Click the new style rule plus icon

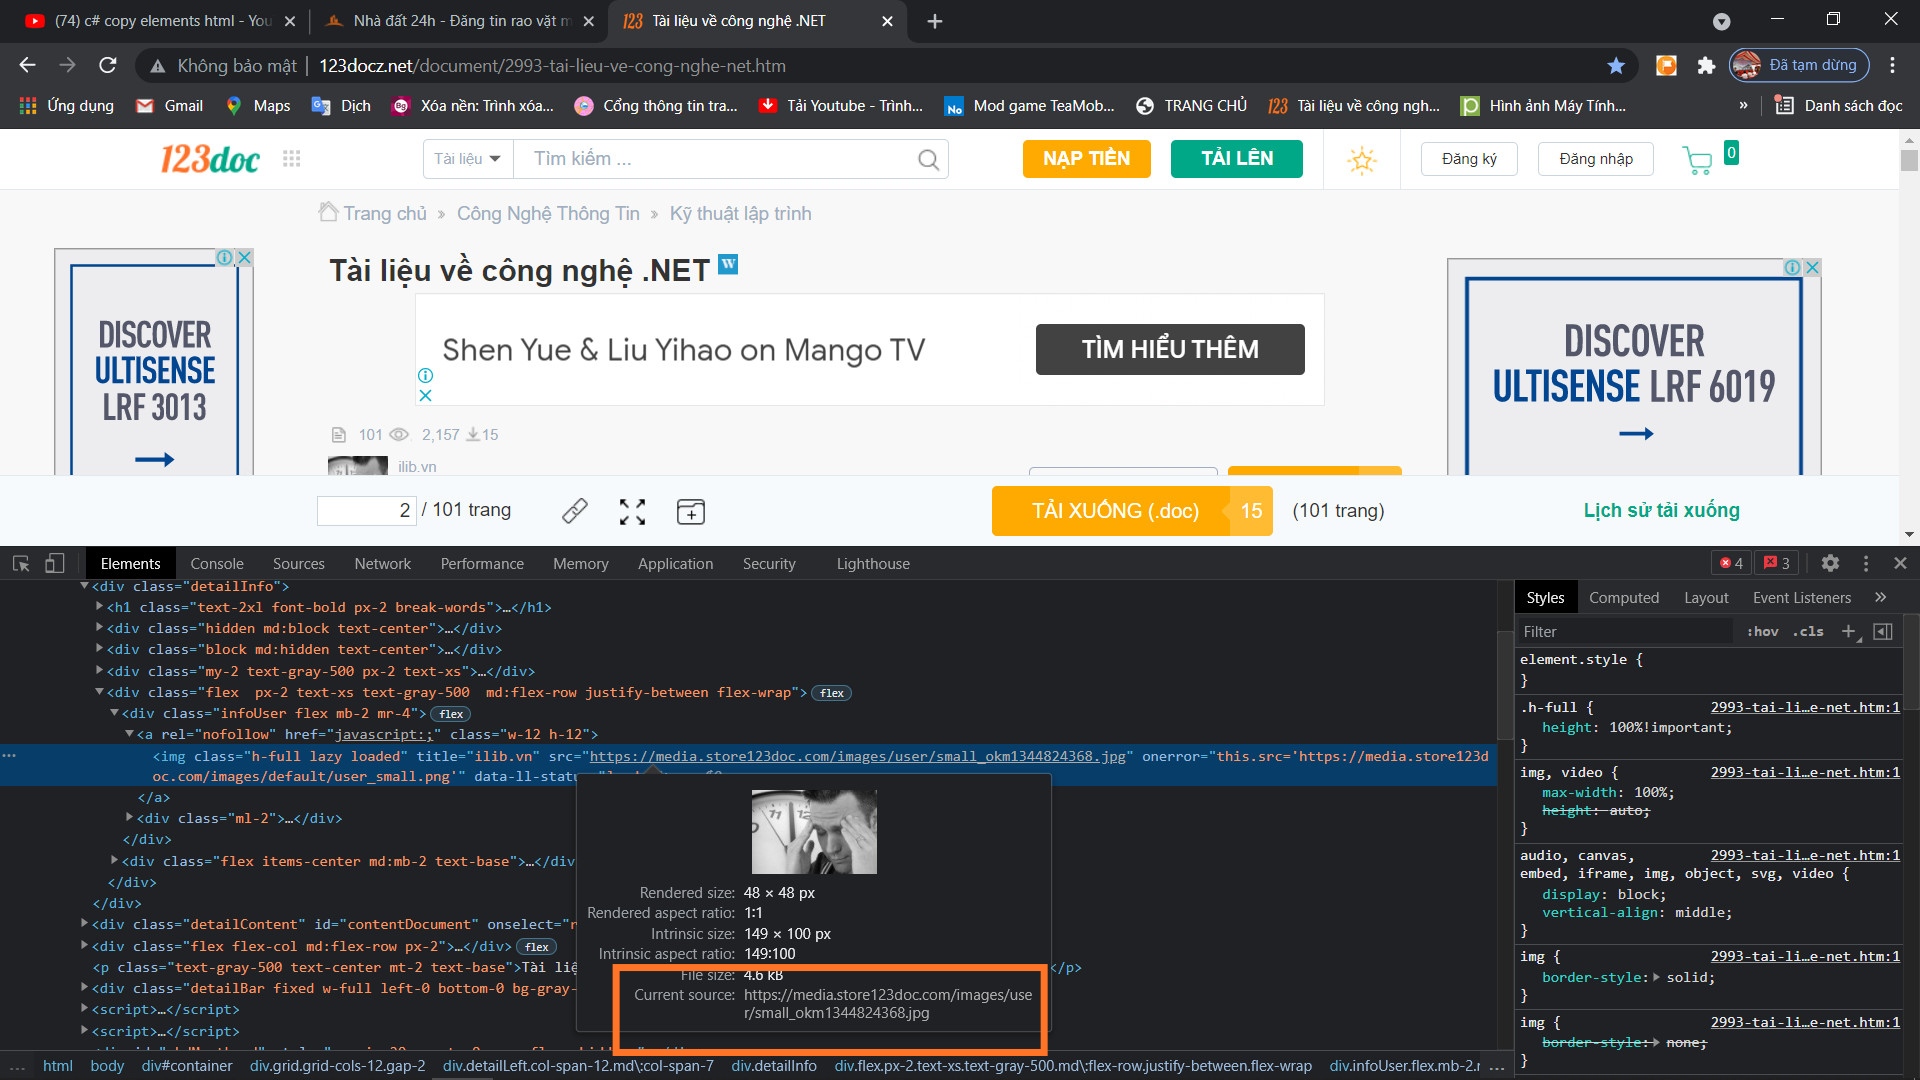pyautogui.click(x=1849, y=631)
